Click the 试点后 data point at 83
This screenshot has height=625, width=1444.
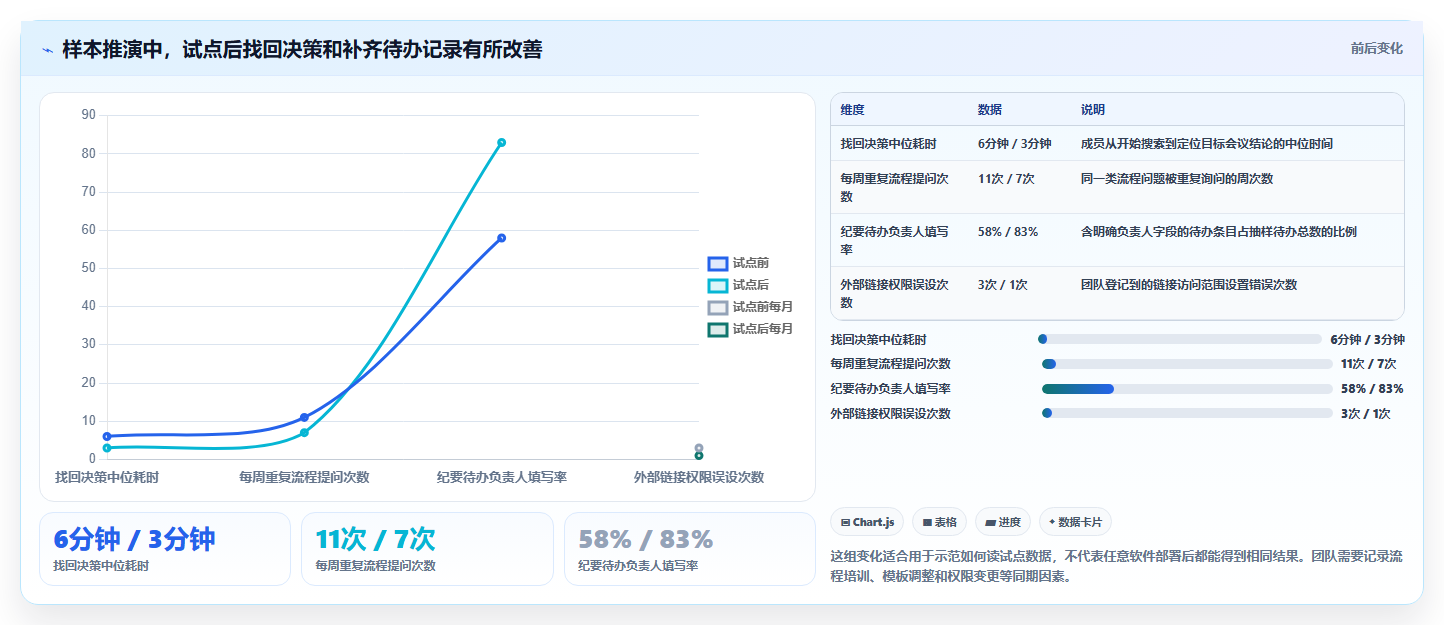[501, 142]
